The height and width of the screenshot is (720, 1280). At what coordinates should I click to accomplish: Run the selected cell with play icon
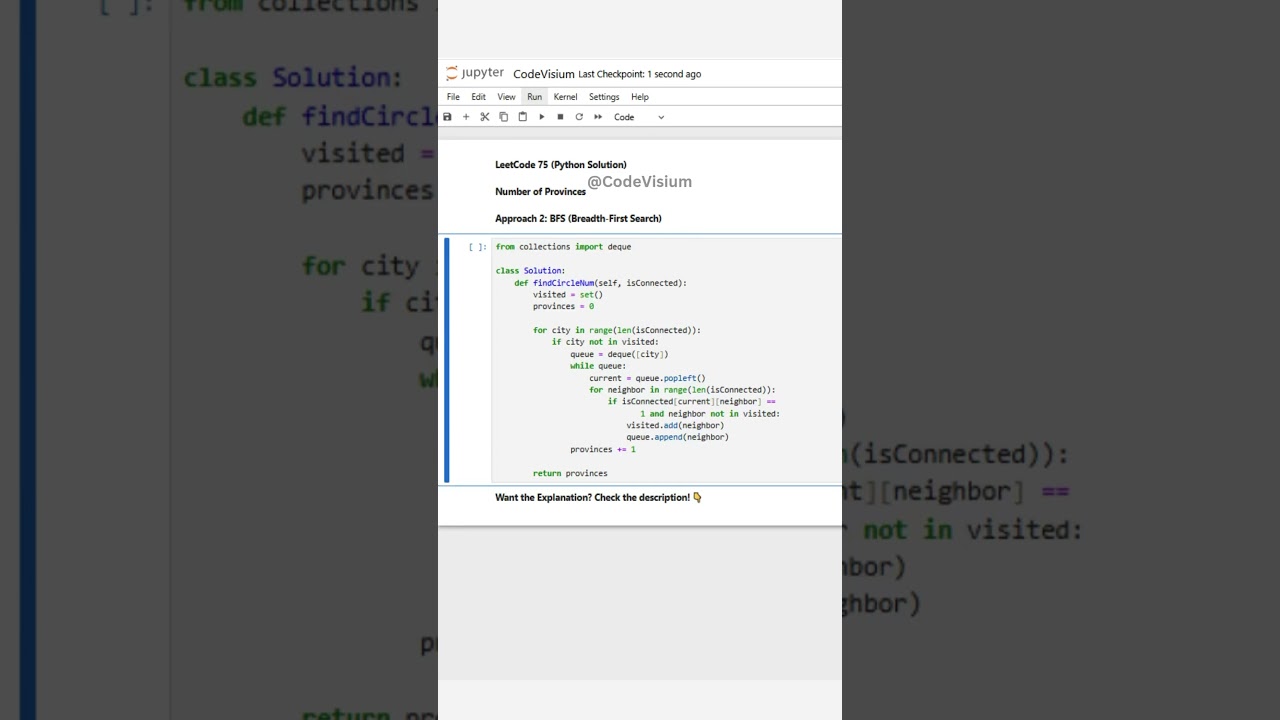(541, 117)
